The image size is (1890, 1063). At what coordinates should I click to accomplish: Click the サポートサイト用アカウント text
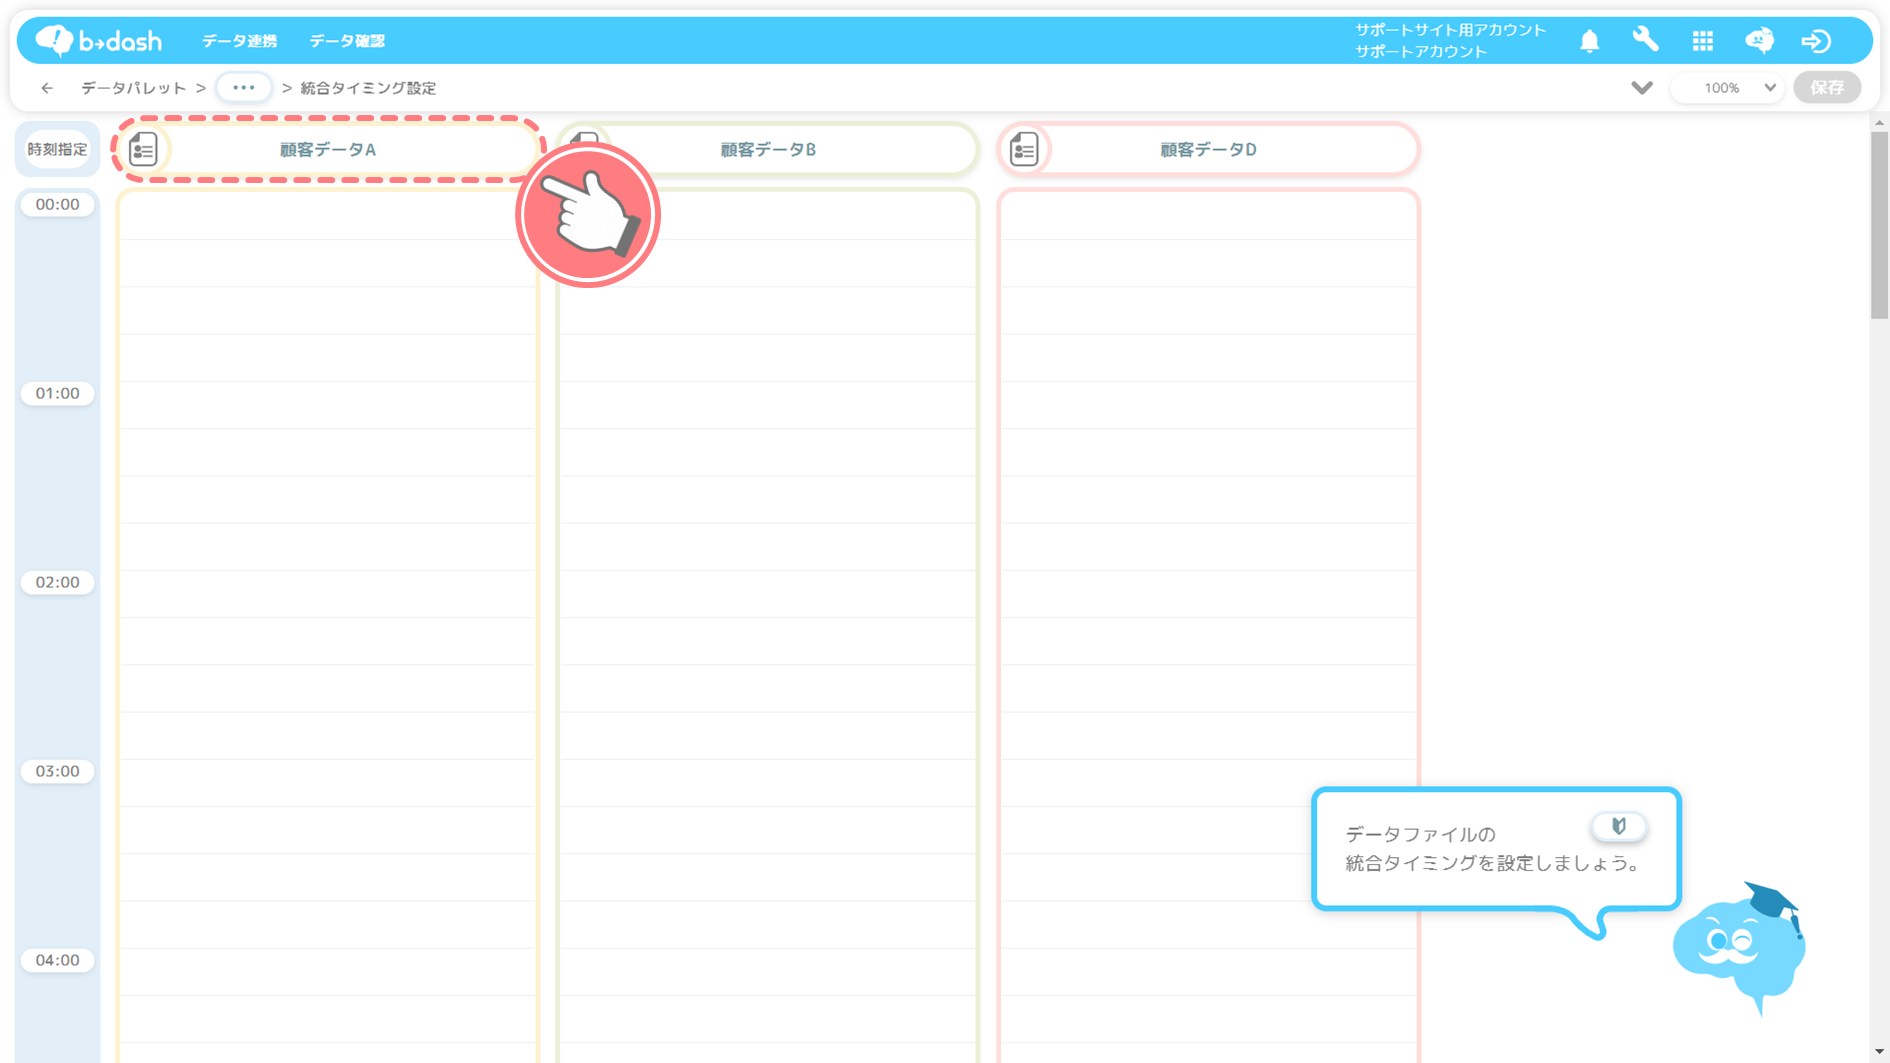(1450, 30)
